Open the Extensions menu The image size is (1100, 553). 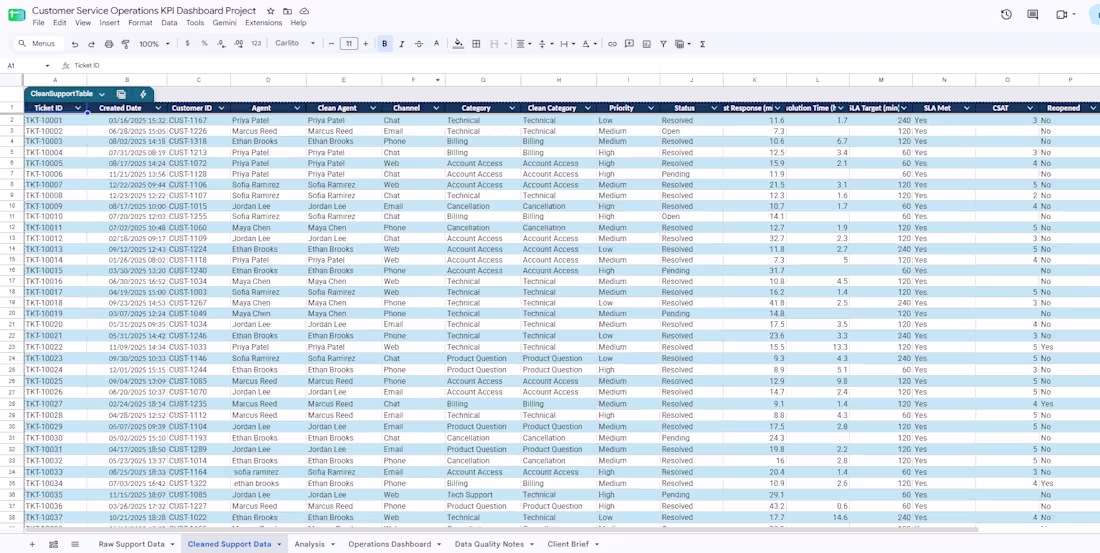click(x=264, y=22)
